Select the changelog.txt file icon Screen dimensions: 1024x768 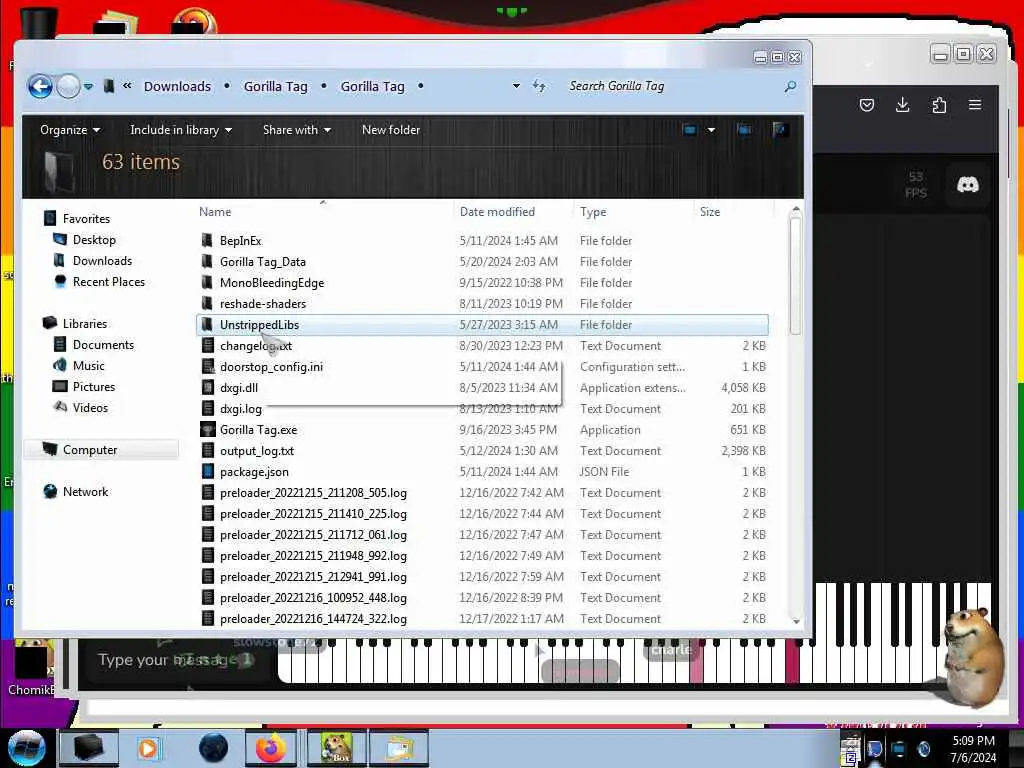click(208, 345)
